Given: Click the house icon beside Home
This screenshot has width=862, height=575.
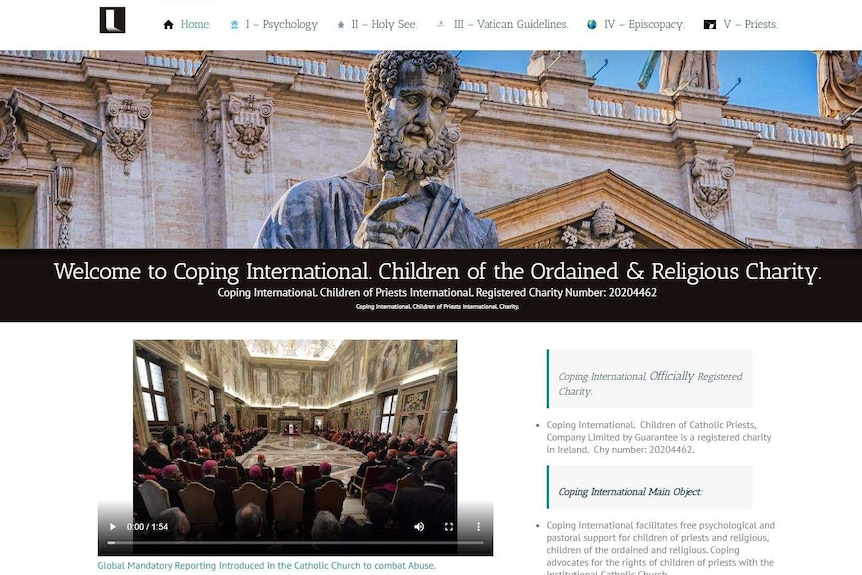Looking at the screenshot, I should [168, 24].
